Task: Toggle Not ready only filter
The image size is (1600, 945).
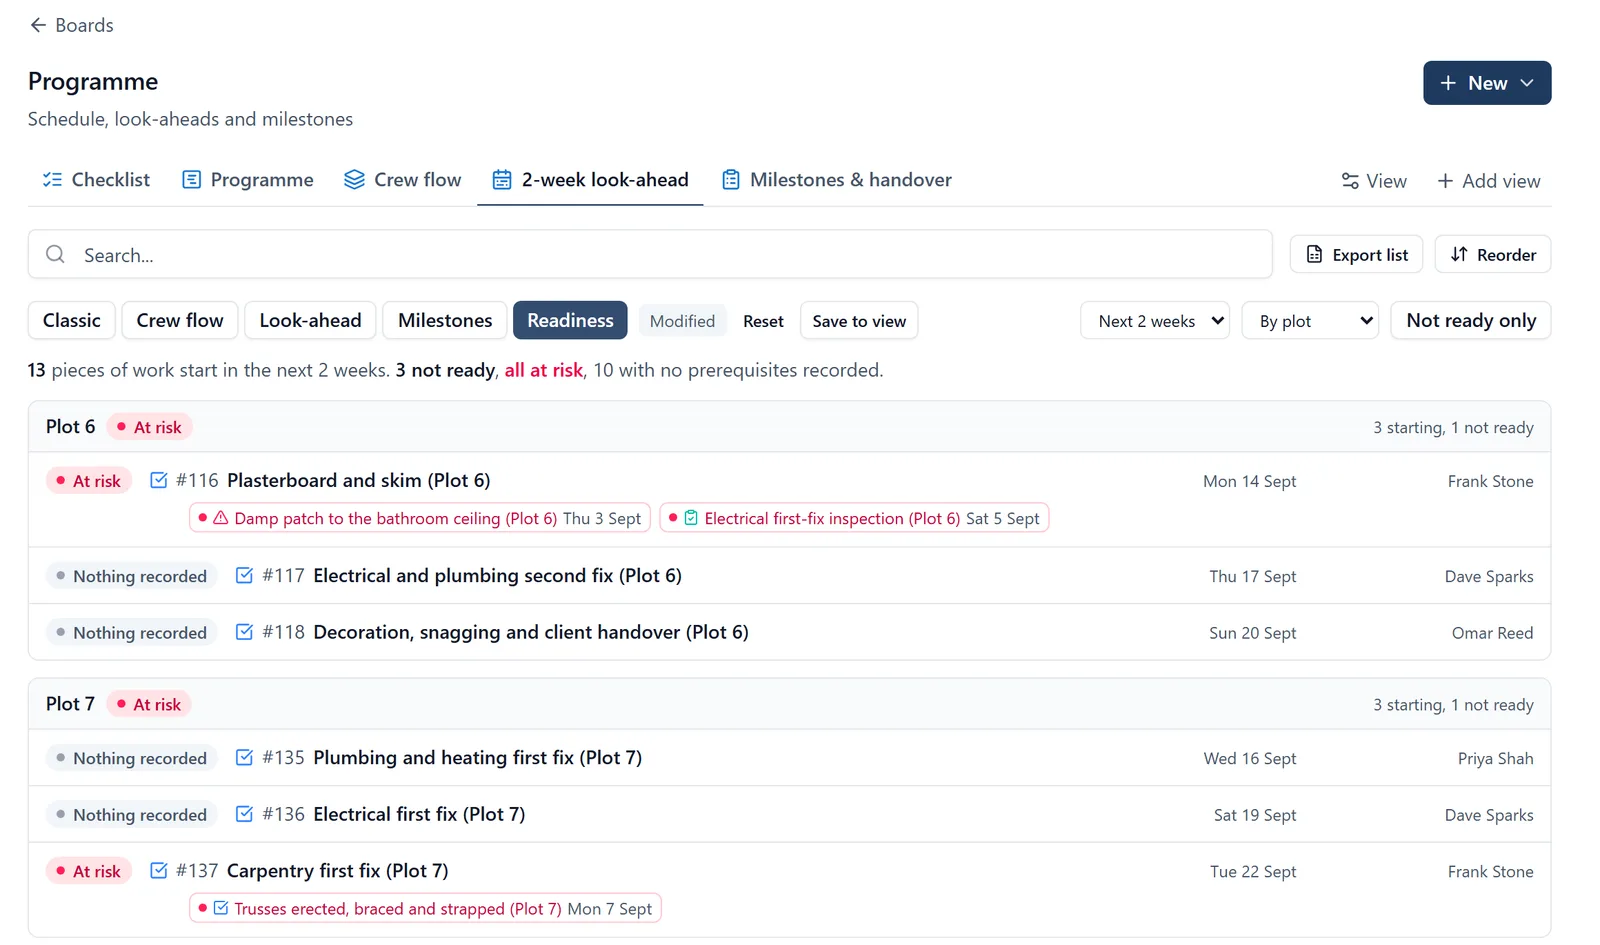Action: tap(1471, 321)
